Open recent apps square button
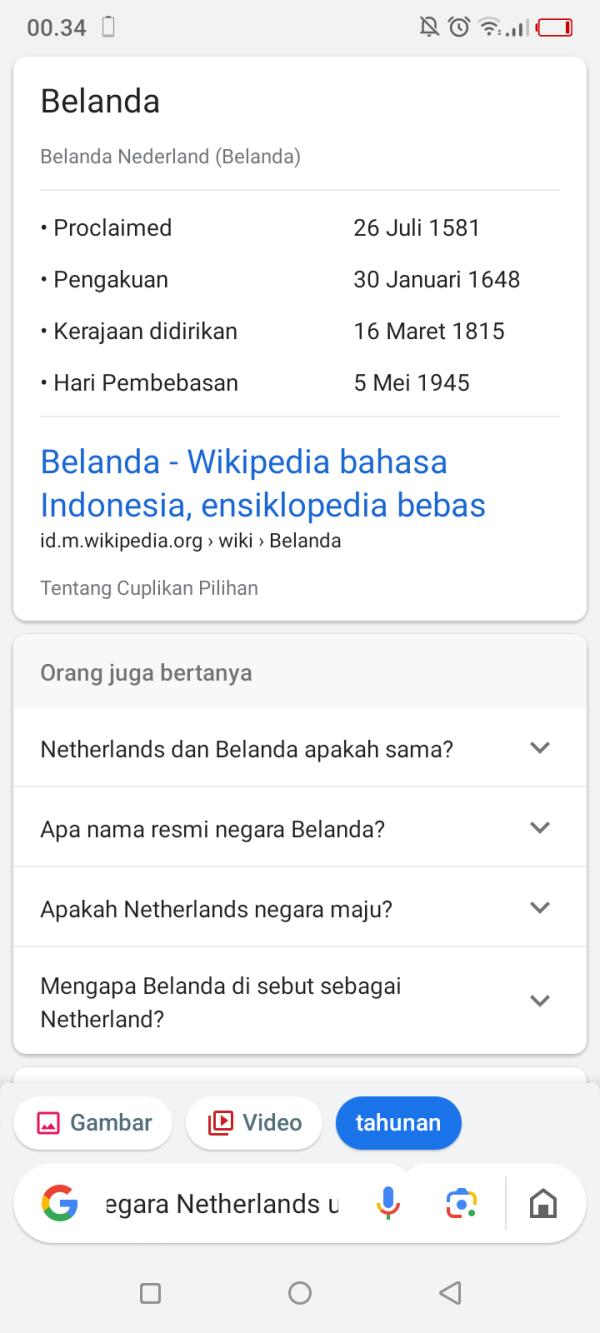Screen dimensions: 600x1333 [150, 1293]
